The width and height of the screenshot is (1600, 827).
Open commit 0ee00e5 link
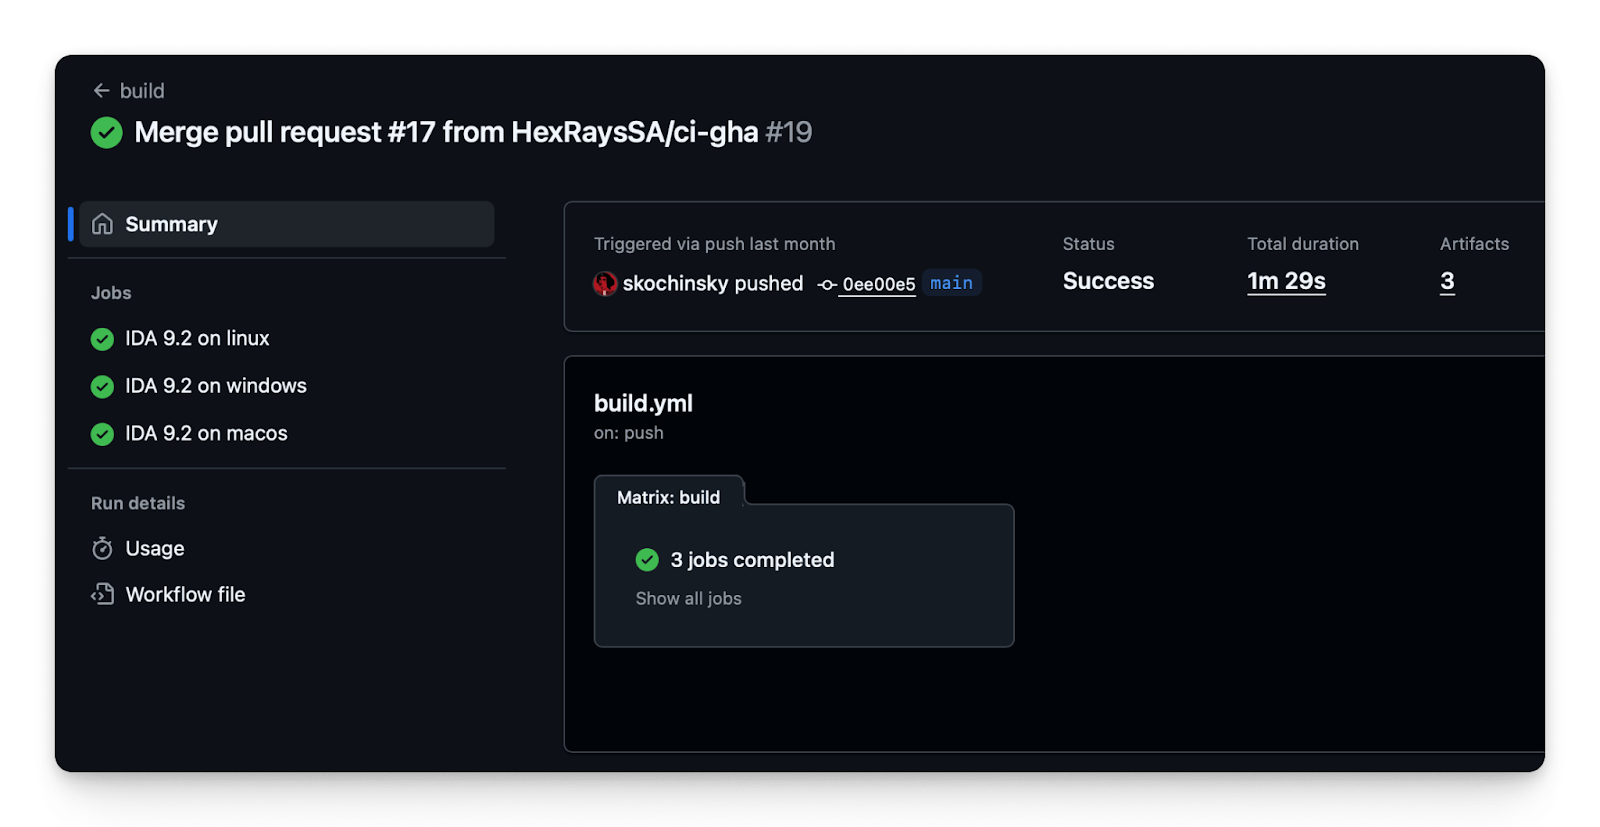tap(878, 285)
